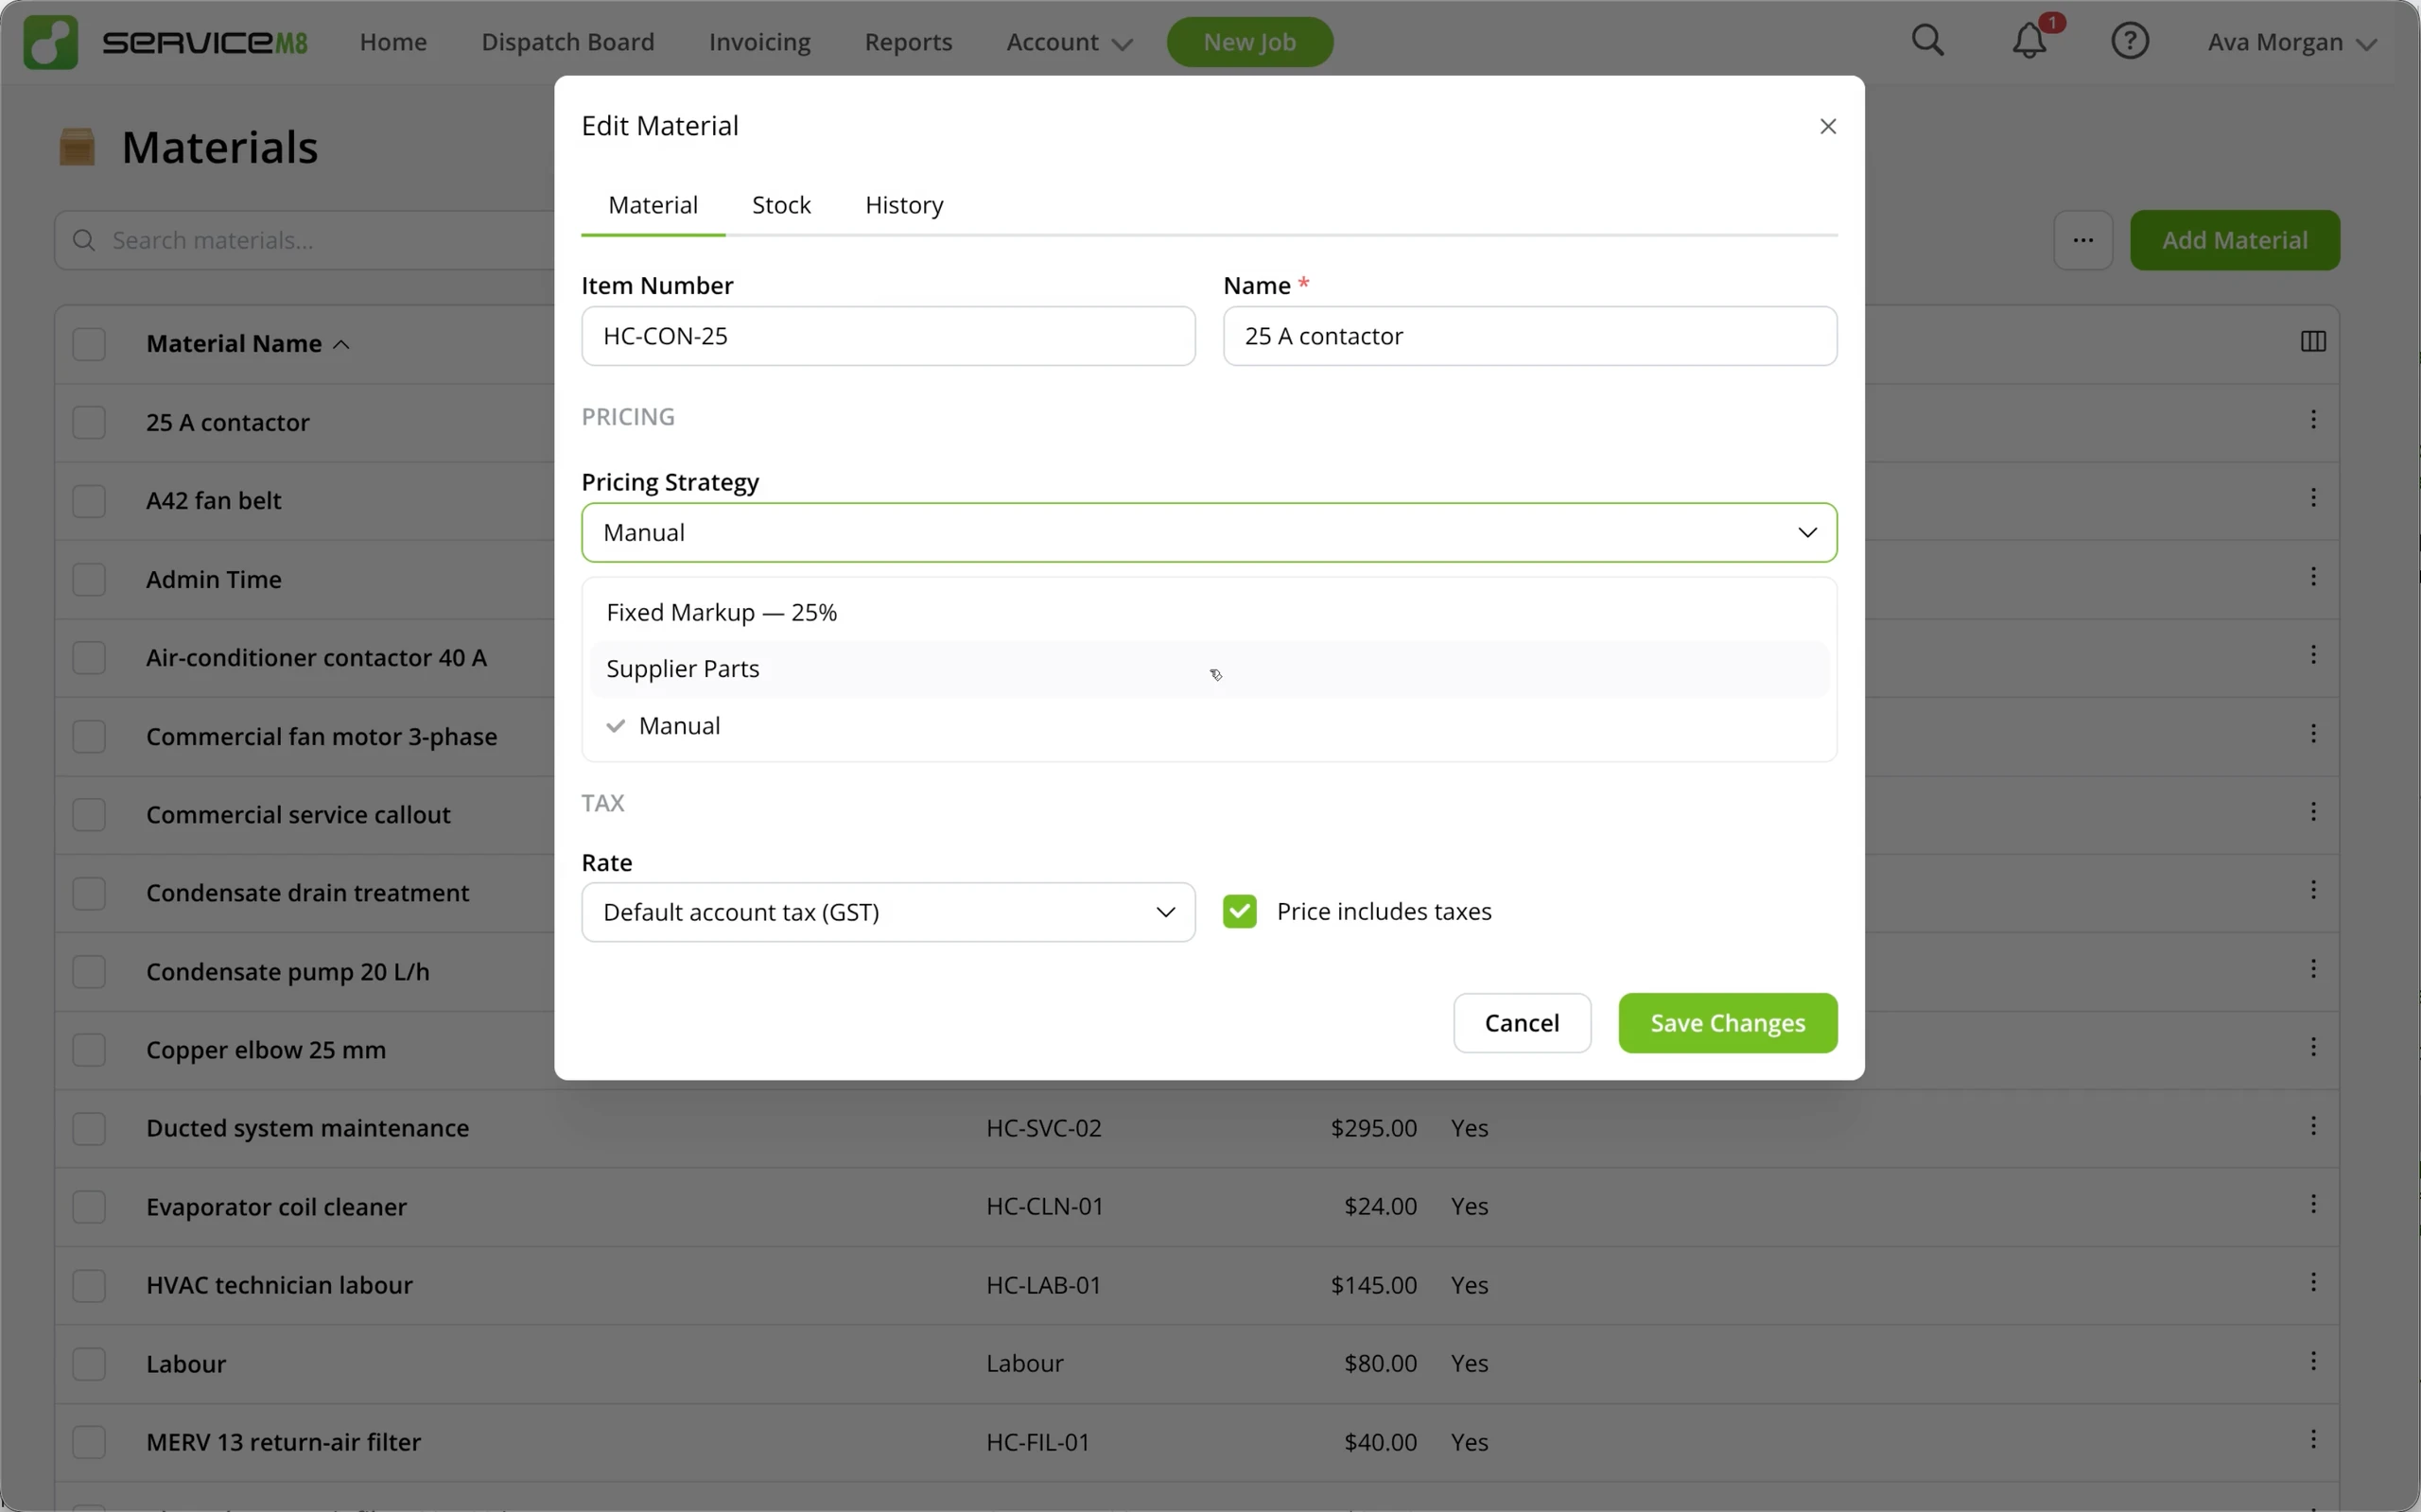
Task: Open the more options ellipsis button beside Add Material
Action: (x=2083, y=240)
